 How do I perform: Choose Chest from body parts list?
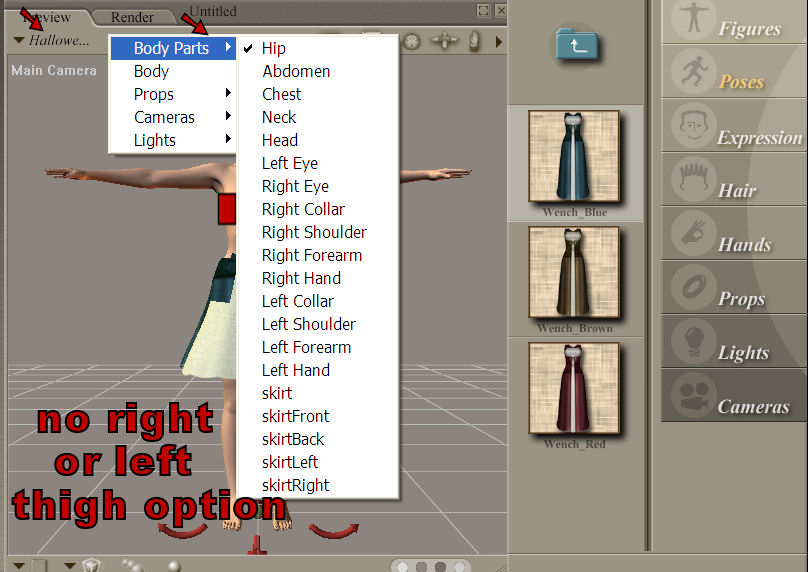318,94
